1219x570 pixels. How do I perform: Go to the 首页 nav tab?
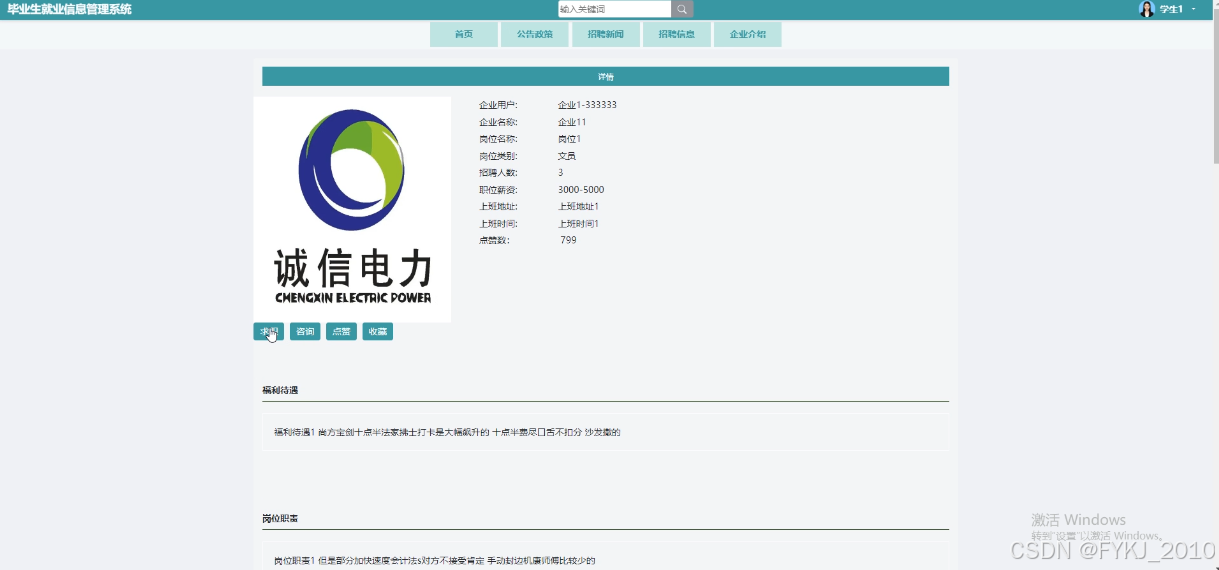click(x=463, y=34)
